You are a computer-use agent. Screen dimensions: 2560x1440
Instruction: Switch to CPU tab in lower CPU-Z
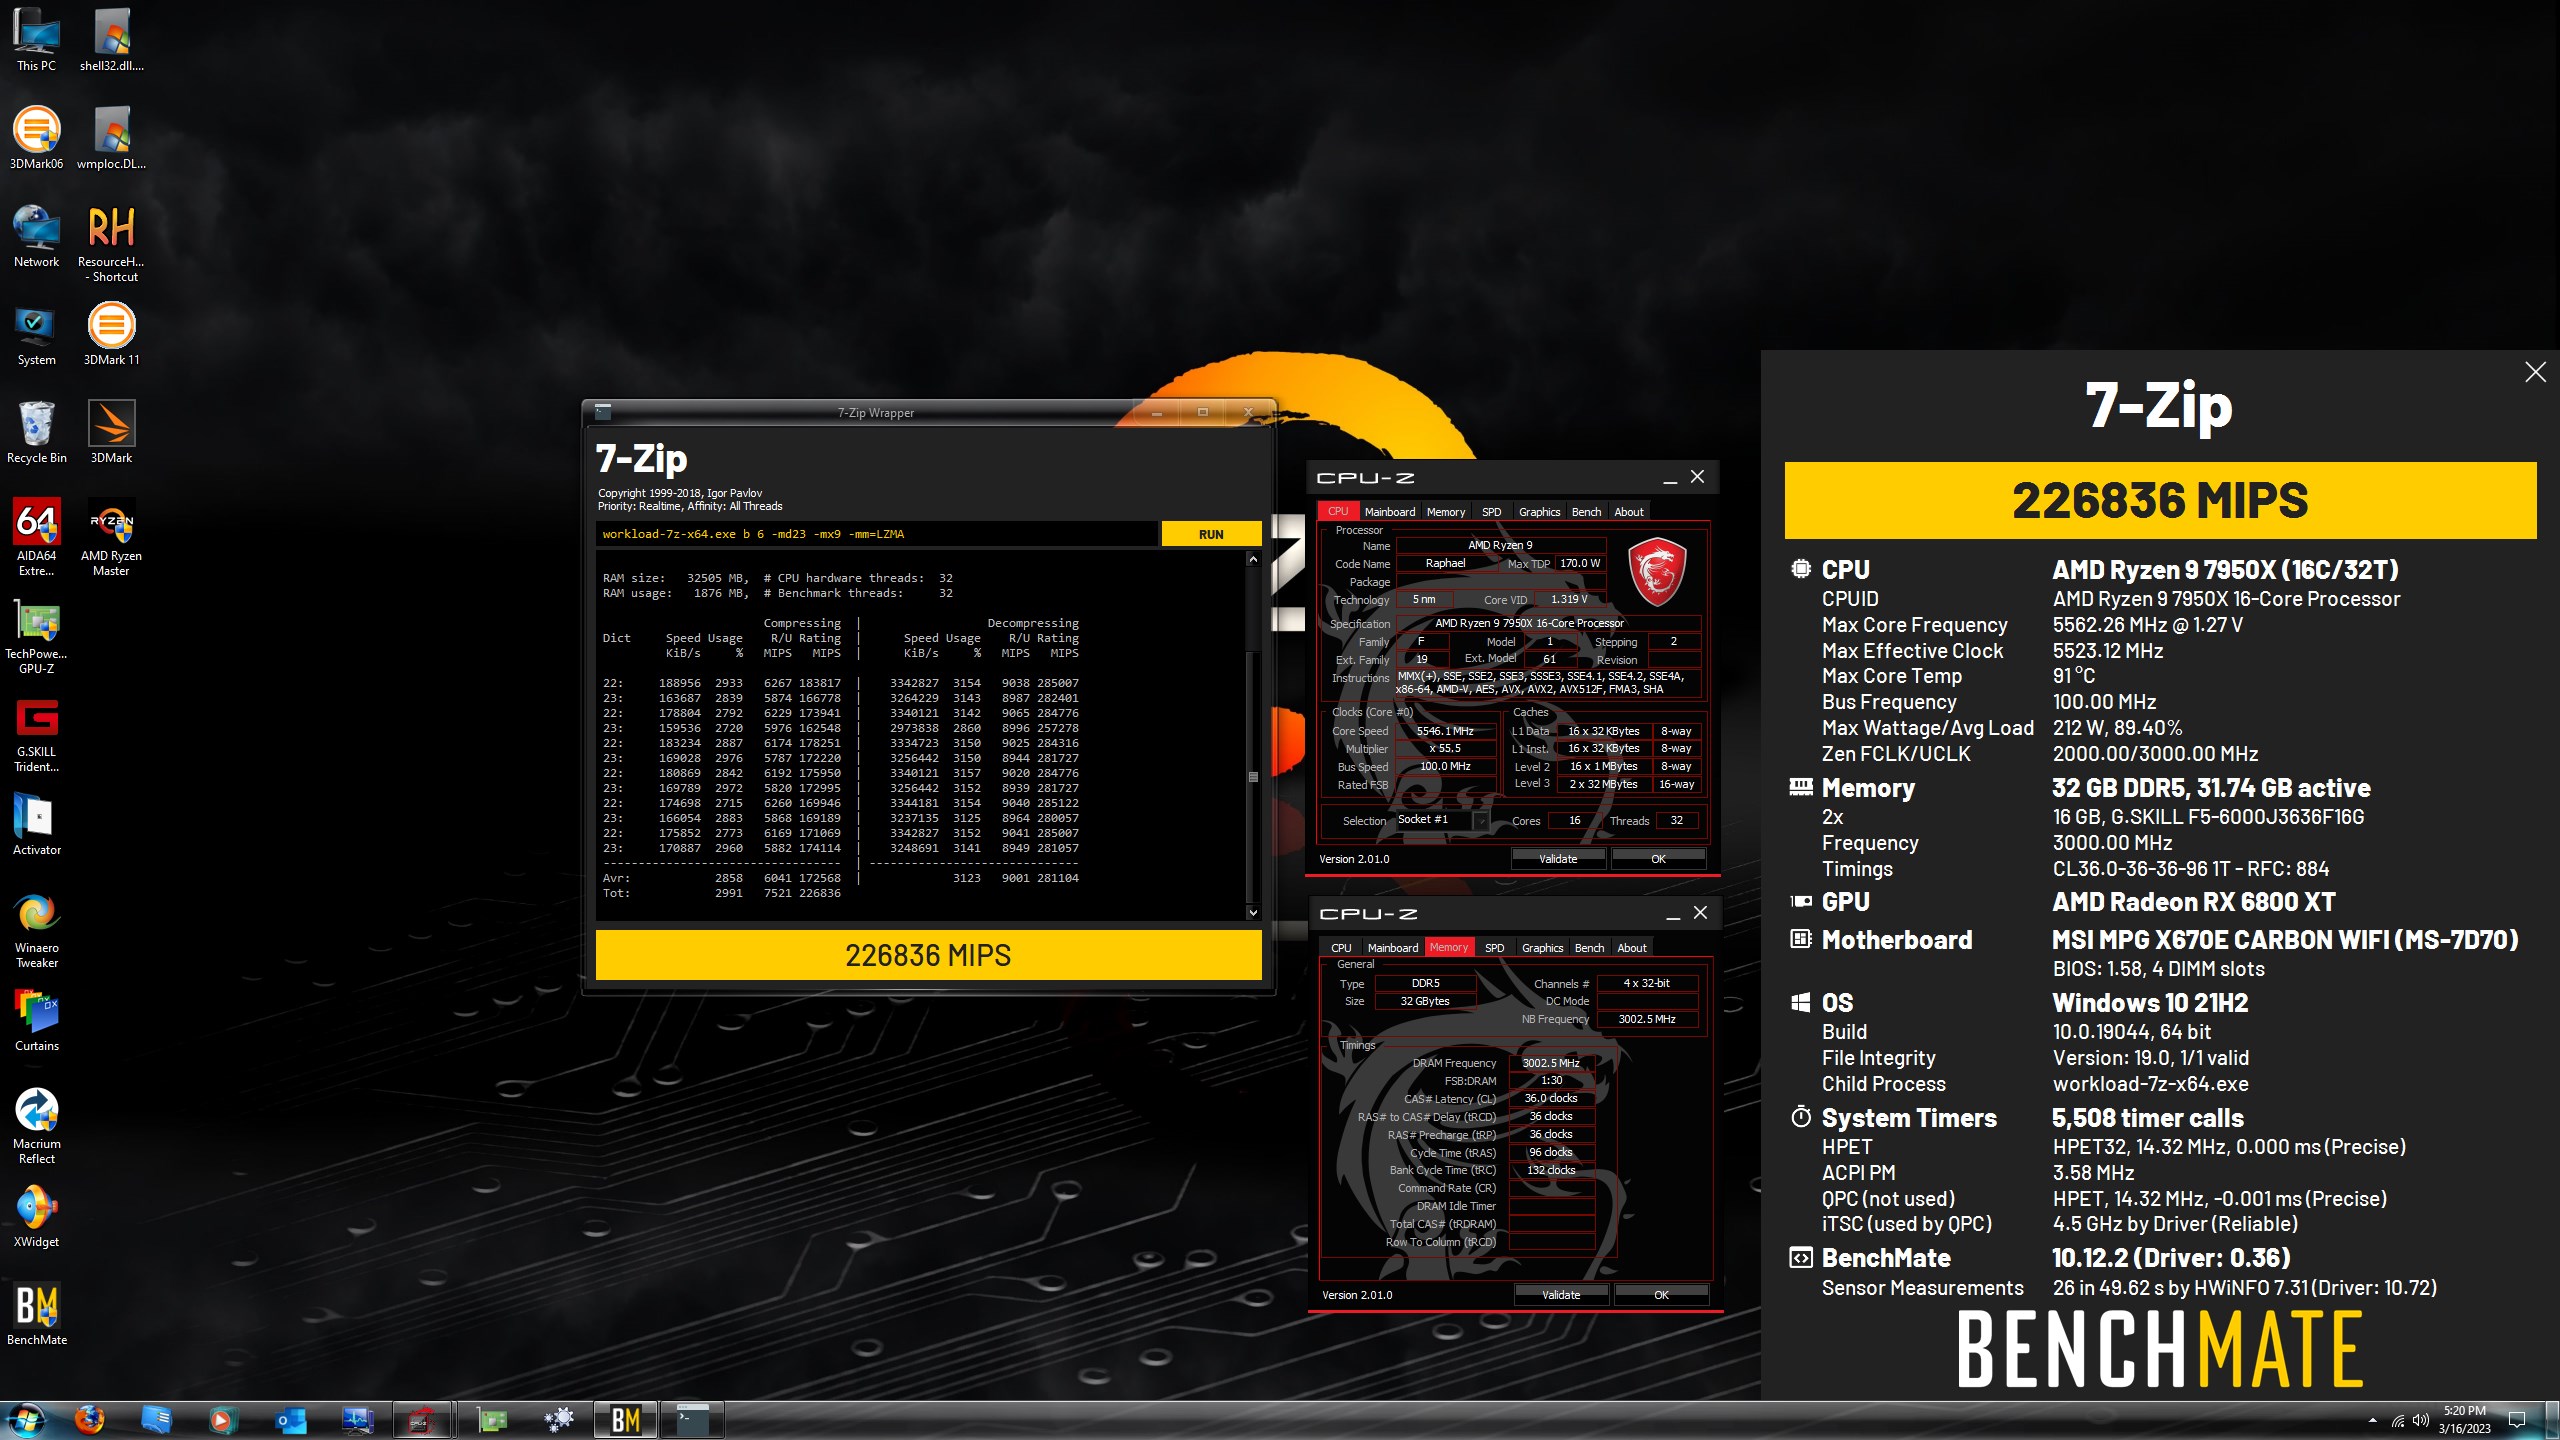pyautogui.click(x=1341, y=948)
